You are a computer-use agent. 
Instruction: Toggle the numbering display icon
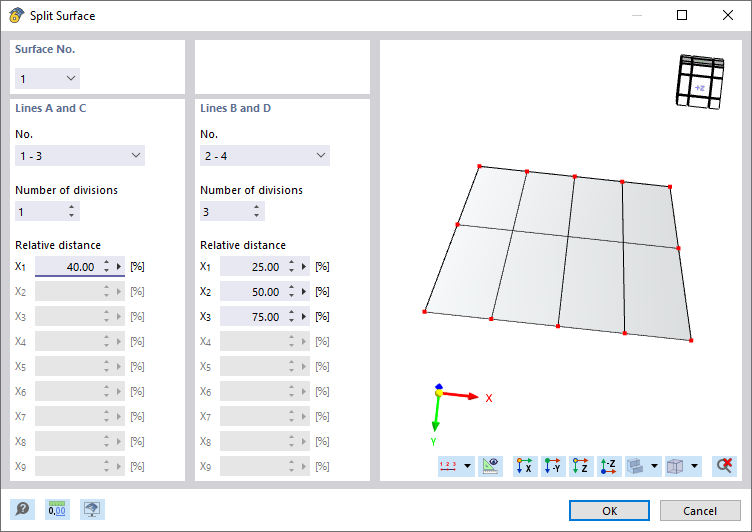(x=449, y=466)
